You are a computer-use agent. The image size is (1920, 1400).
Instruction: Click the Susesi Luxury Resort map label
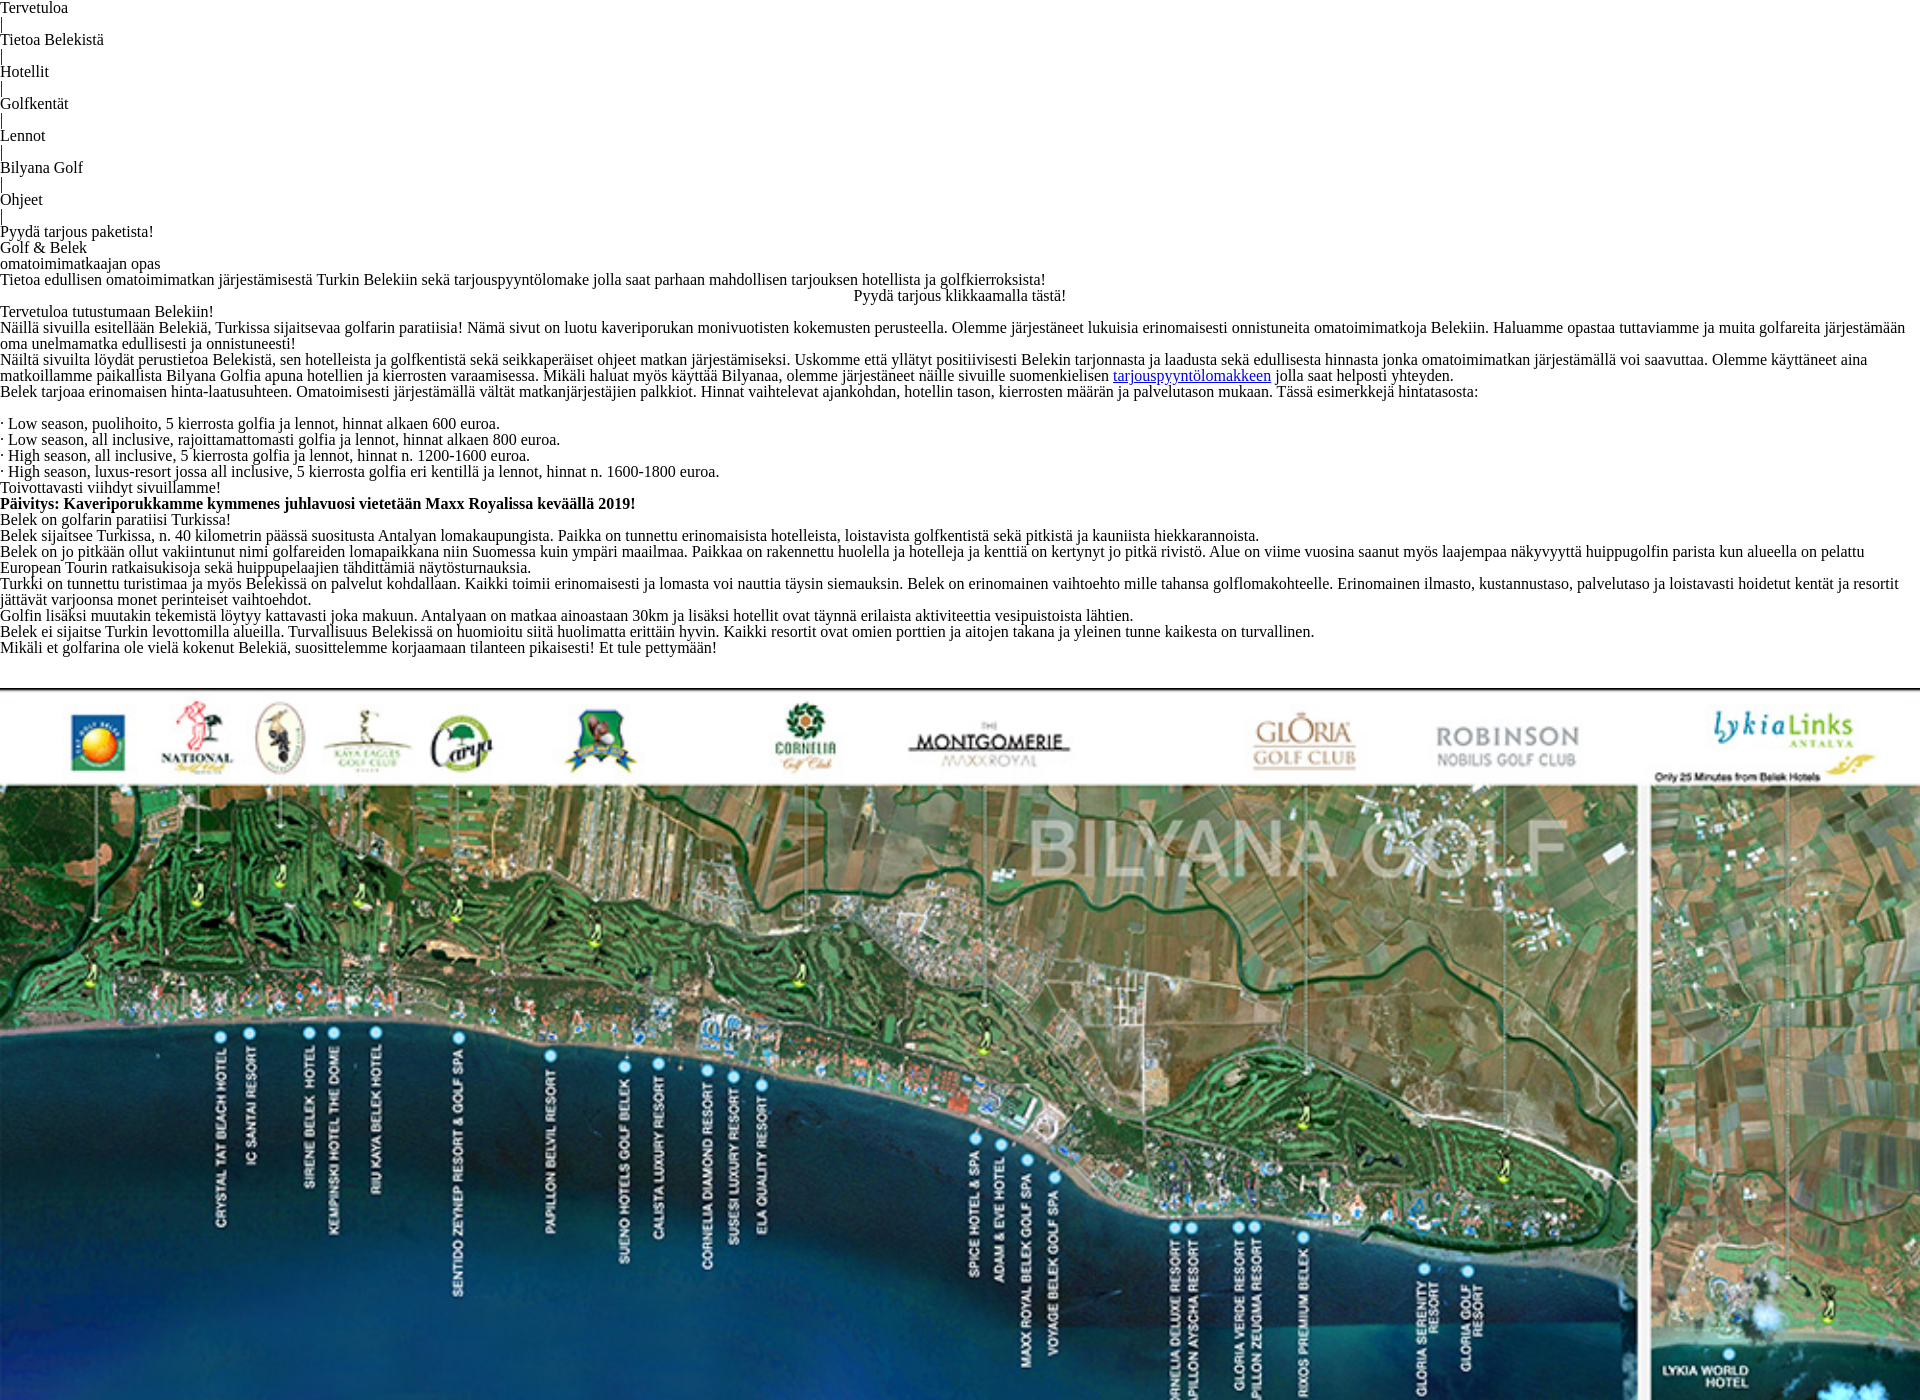[x=733, y=1167]
